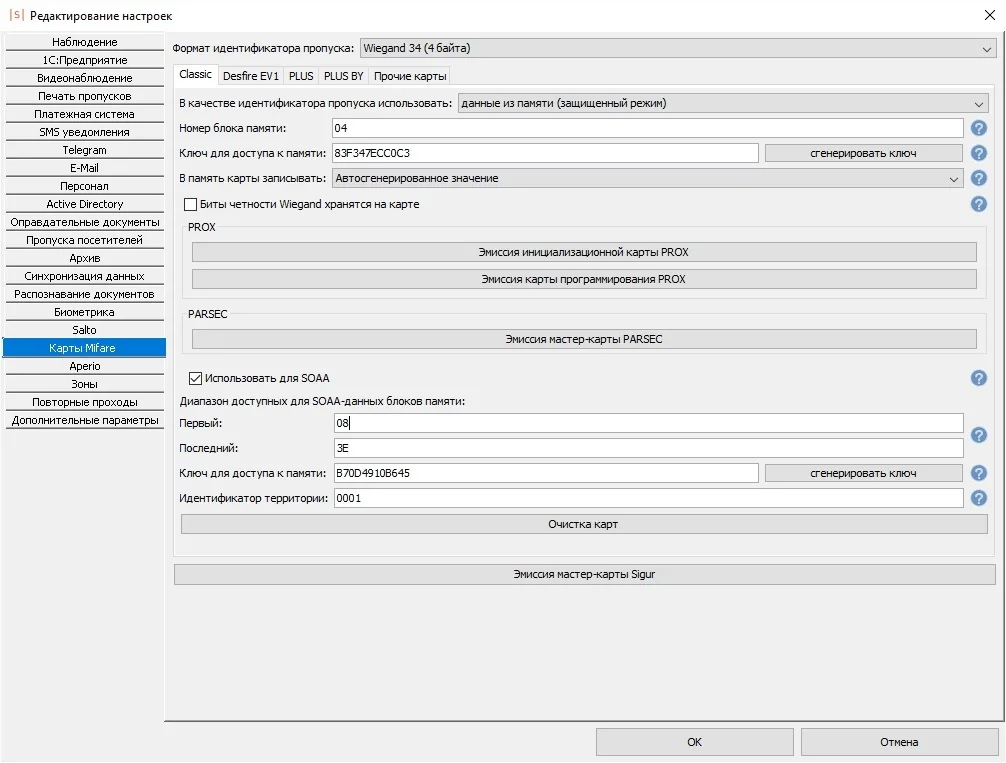Open the pass identifier source dropdown
The height and width of the screenshot is (763, 1006).
click(722, 103)
